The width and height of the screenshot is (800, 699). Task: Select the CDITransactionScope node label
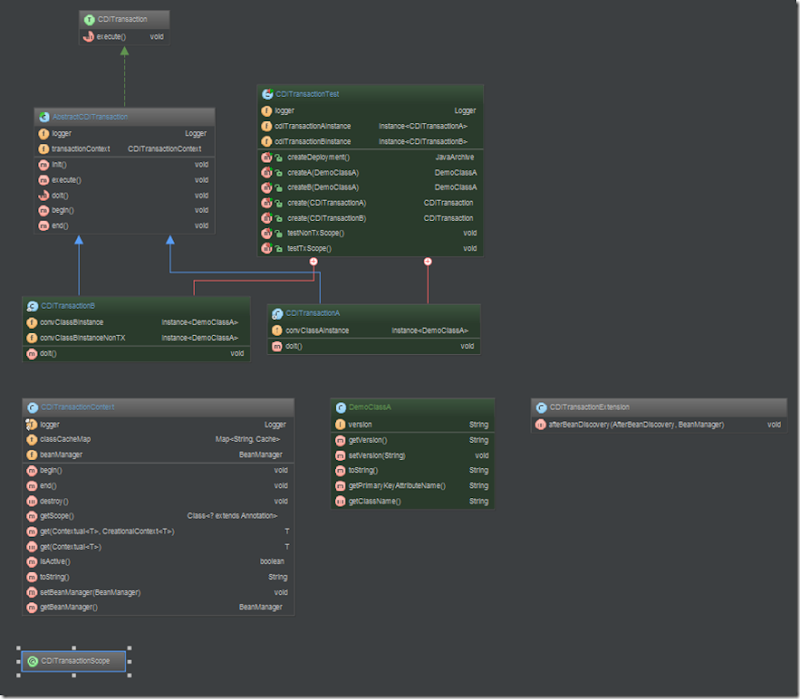(x=76, y=661)
